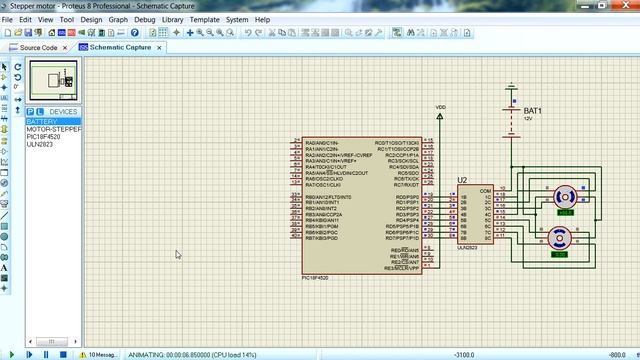The width and height of the screenshot is (640, 360).
Task: Click the P pick devices button
Action: (x=30, y=112)
